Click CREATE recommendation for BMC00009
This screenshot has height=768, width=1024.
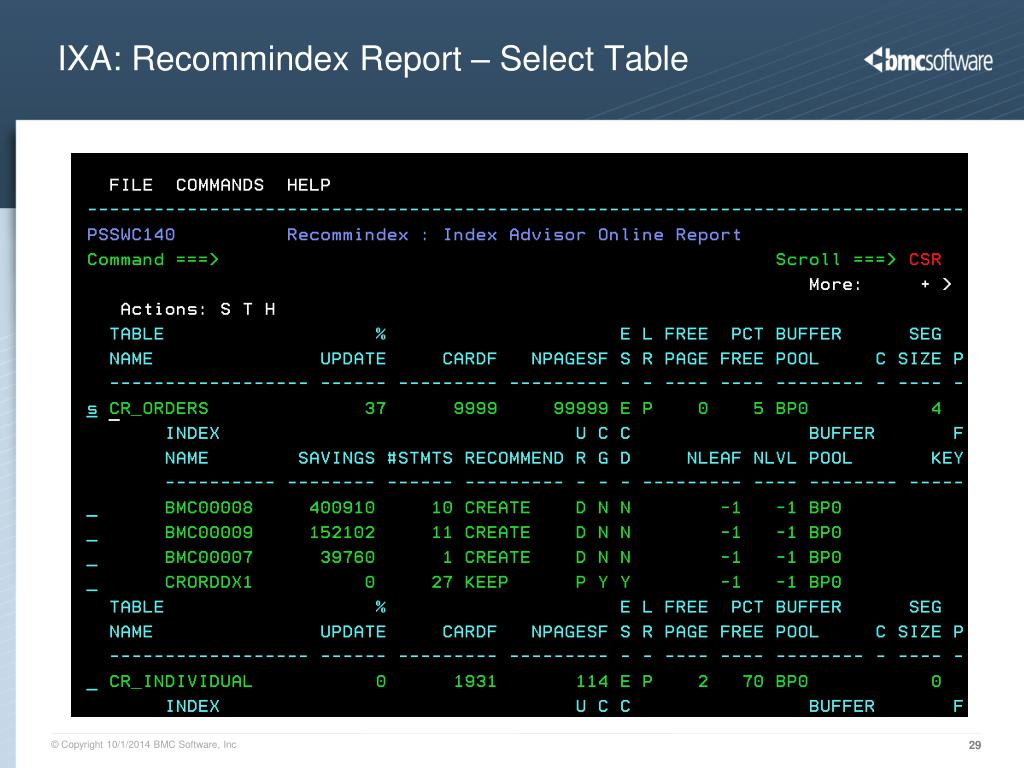(497, 532)
